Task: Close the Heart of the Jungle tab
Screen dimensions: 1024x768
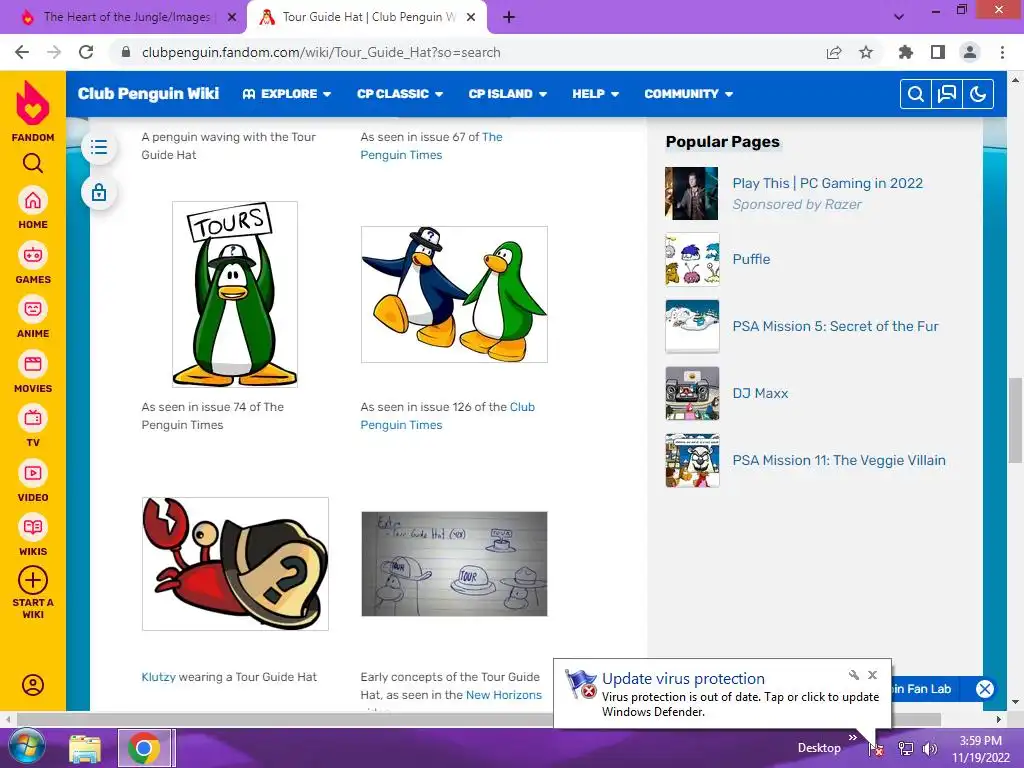Action: click(232, 17)
